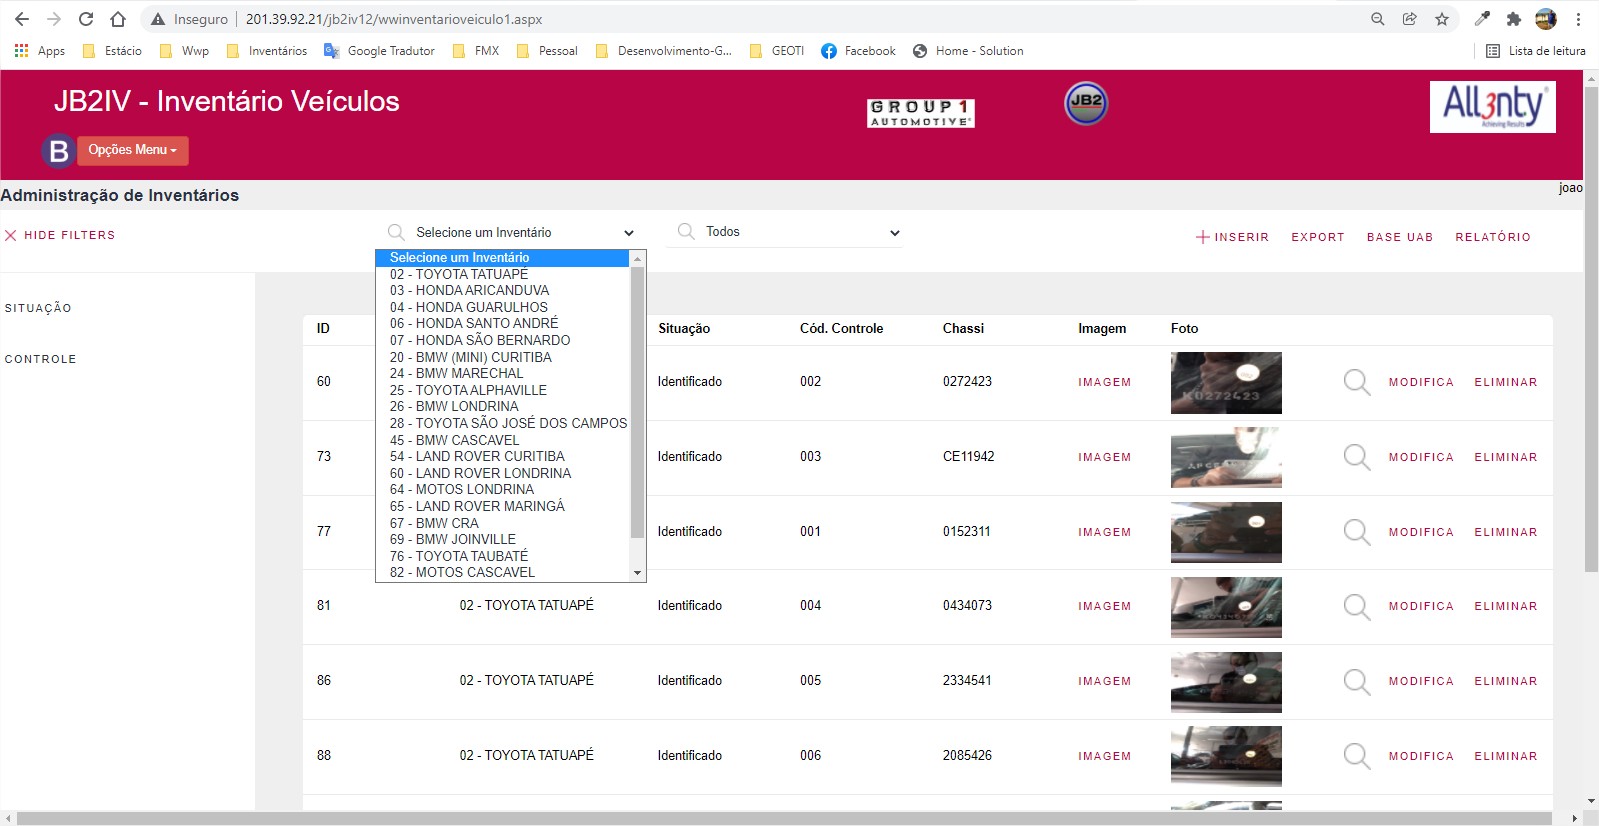The image size is (1599, 826).
Task: Open the Opções Menu dropdown
Action: pyautogui.click(x=132, y=150)
